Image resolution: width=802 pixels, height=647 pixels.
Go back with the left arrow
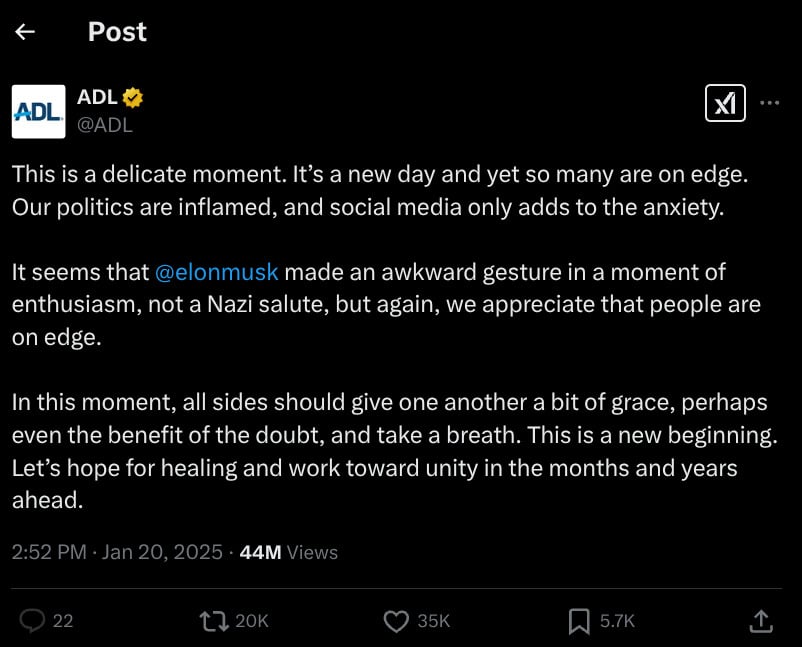25,32
